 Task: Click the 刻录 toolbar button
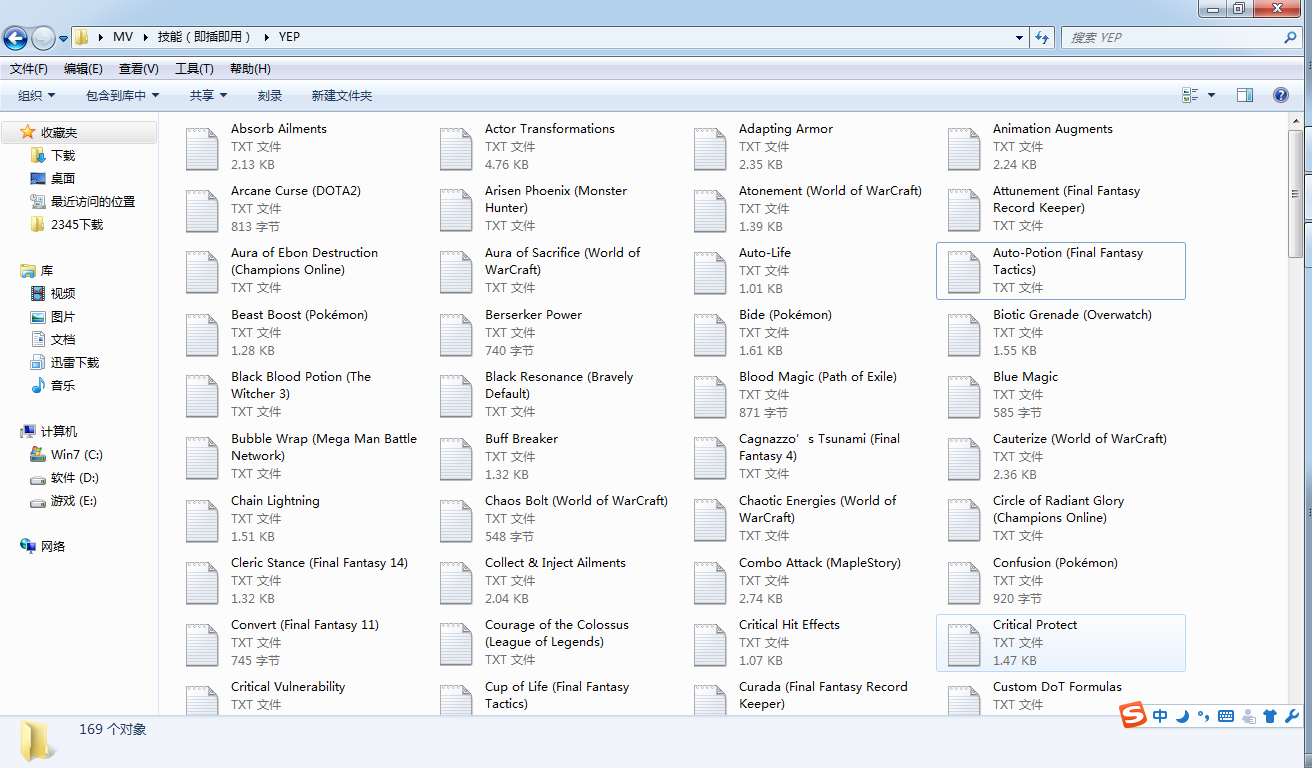[x=270, y=95]
